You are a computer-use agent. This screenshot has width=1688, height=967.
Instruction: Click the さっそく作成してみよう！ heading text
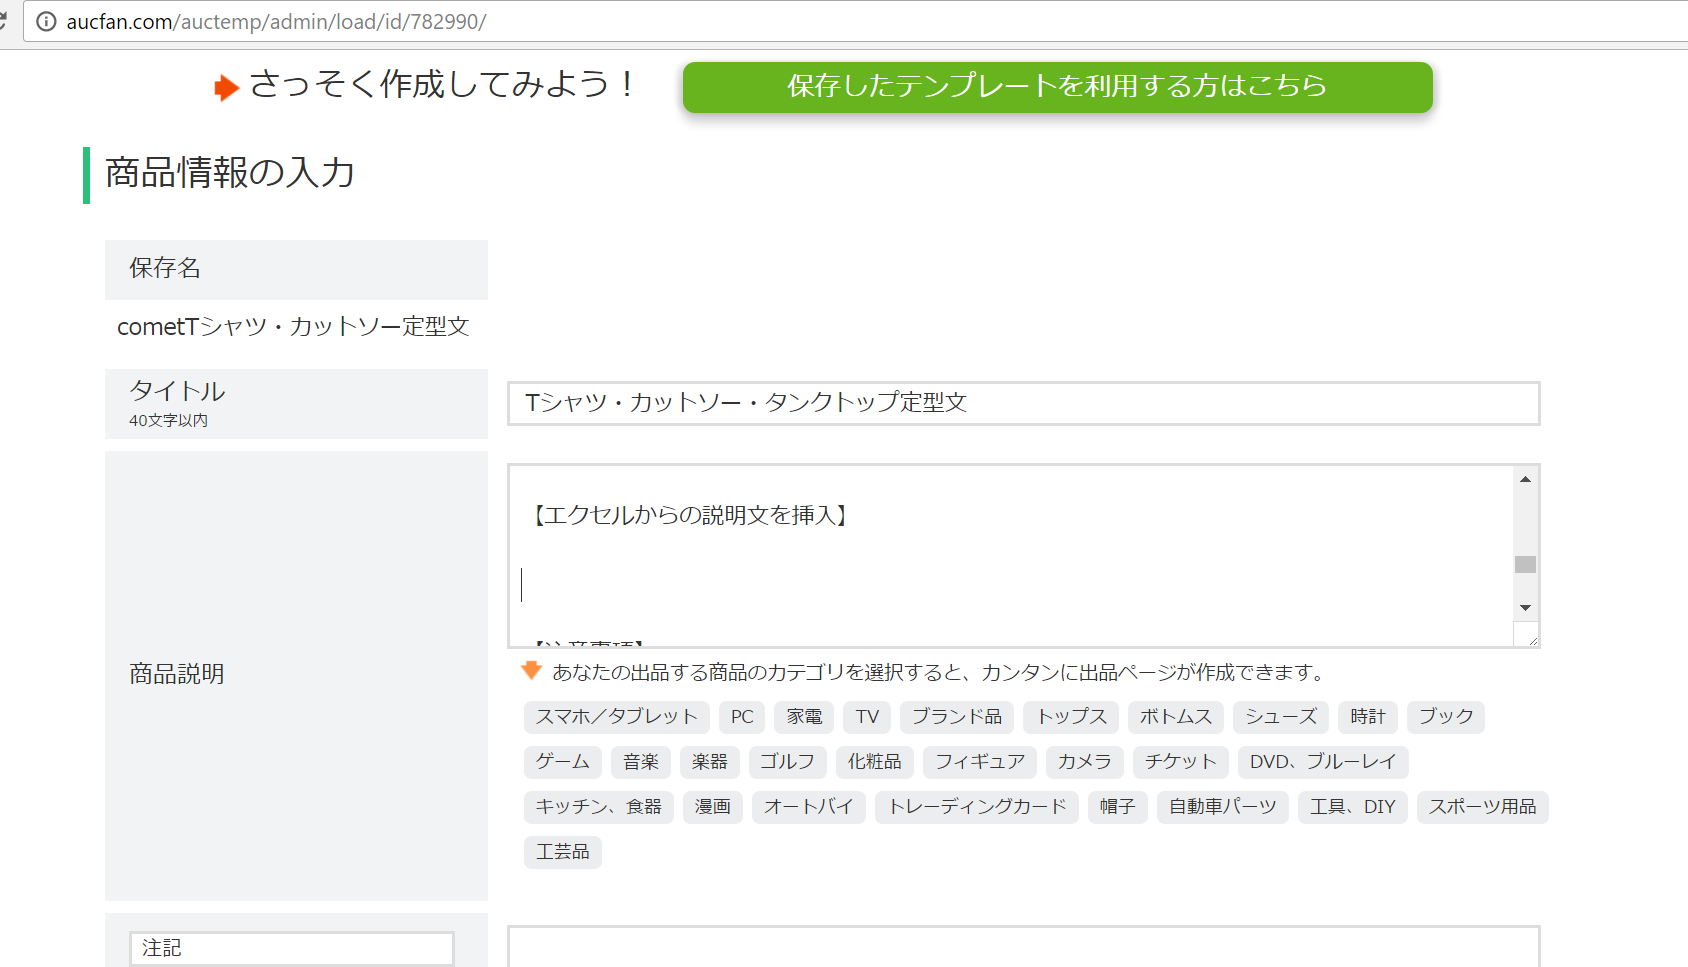pos(441,84)
